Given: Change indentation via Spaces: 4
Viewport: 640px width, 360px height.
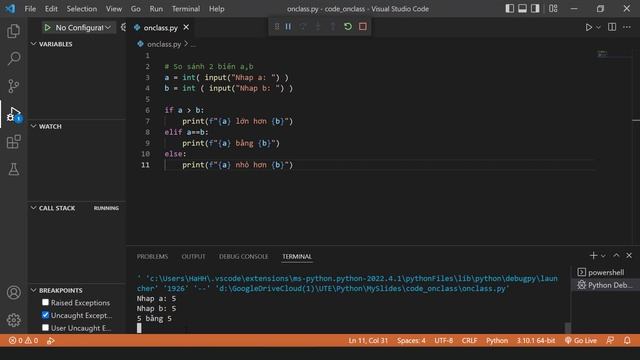Looking at the screenshot, I should pyautogui.click(x=411, y=340).
